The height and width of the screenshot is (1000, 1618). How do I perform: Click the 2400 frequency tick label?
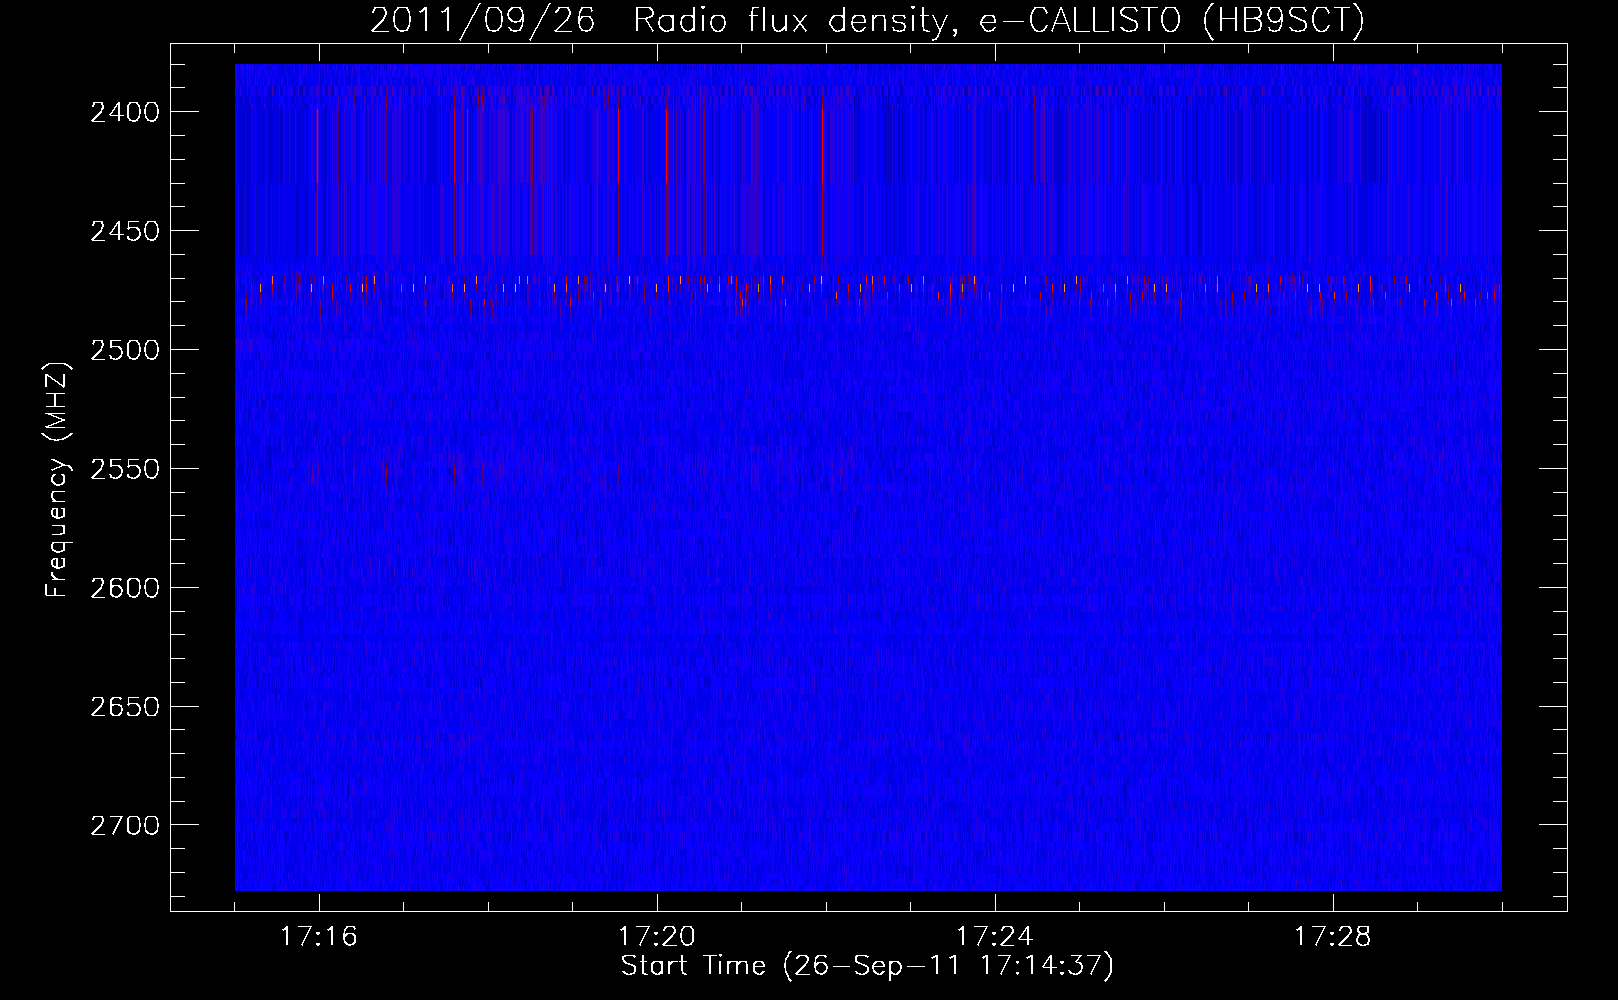[x=125, y=112]
